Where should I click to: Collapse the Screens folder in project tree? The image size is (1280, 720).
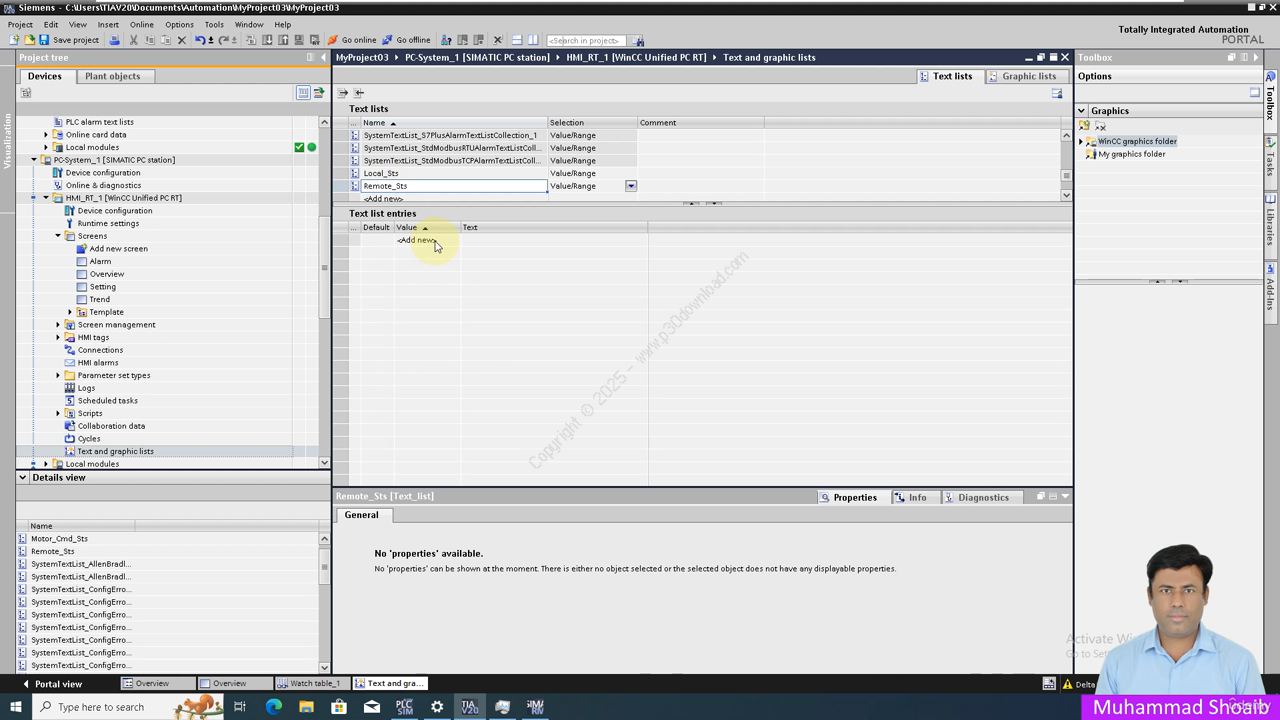click(58, 236)
